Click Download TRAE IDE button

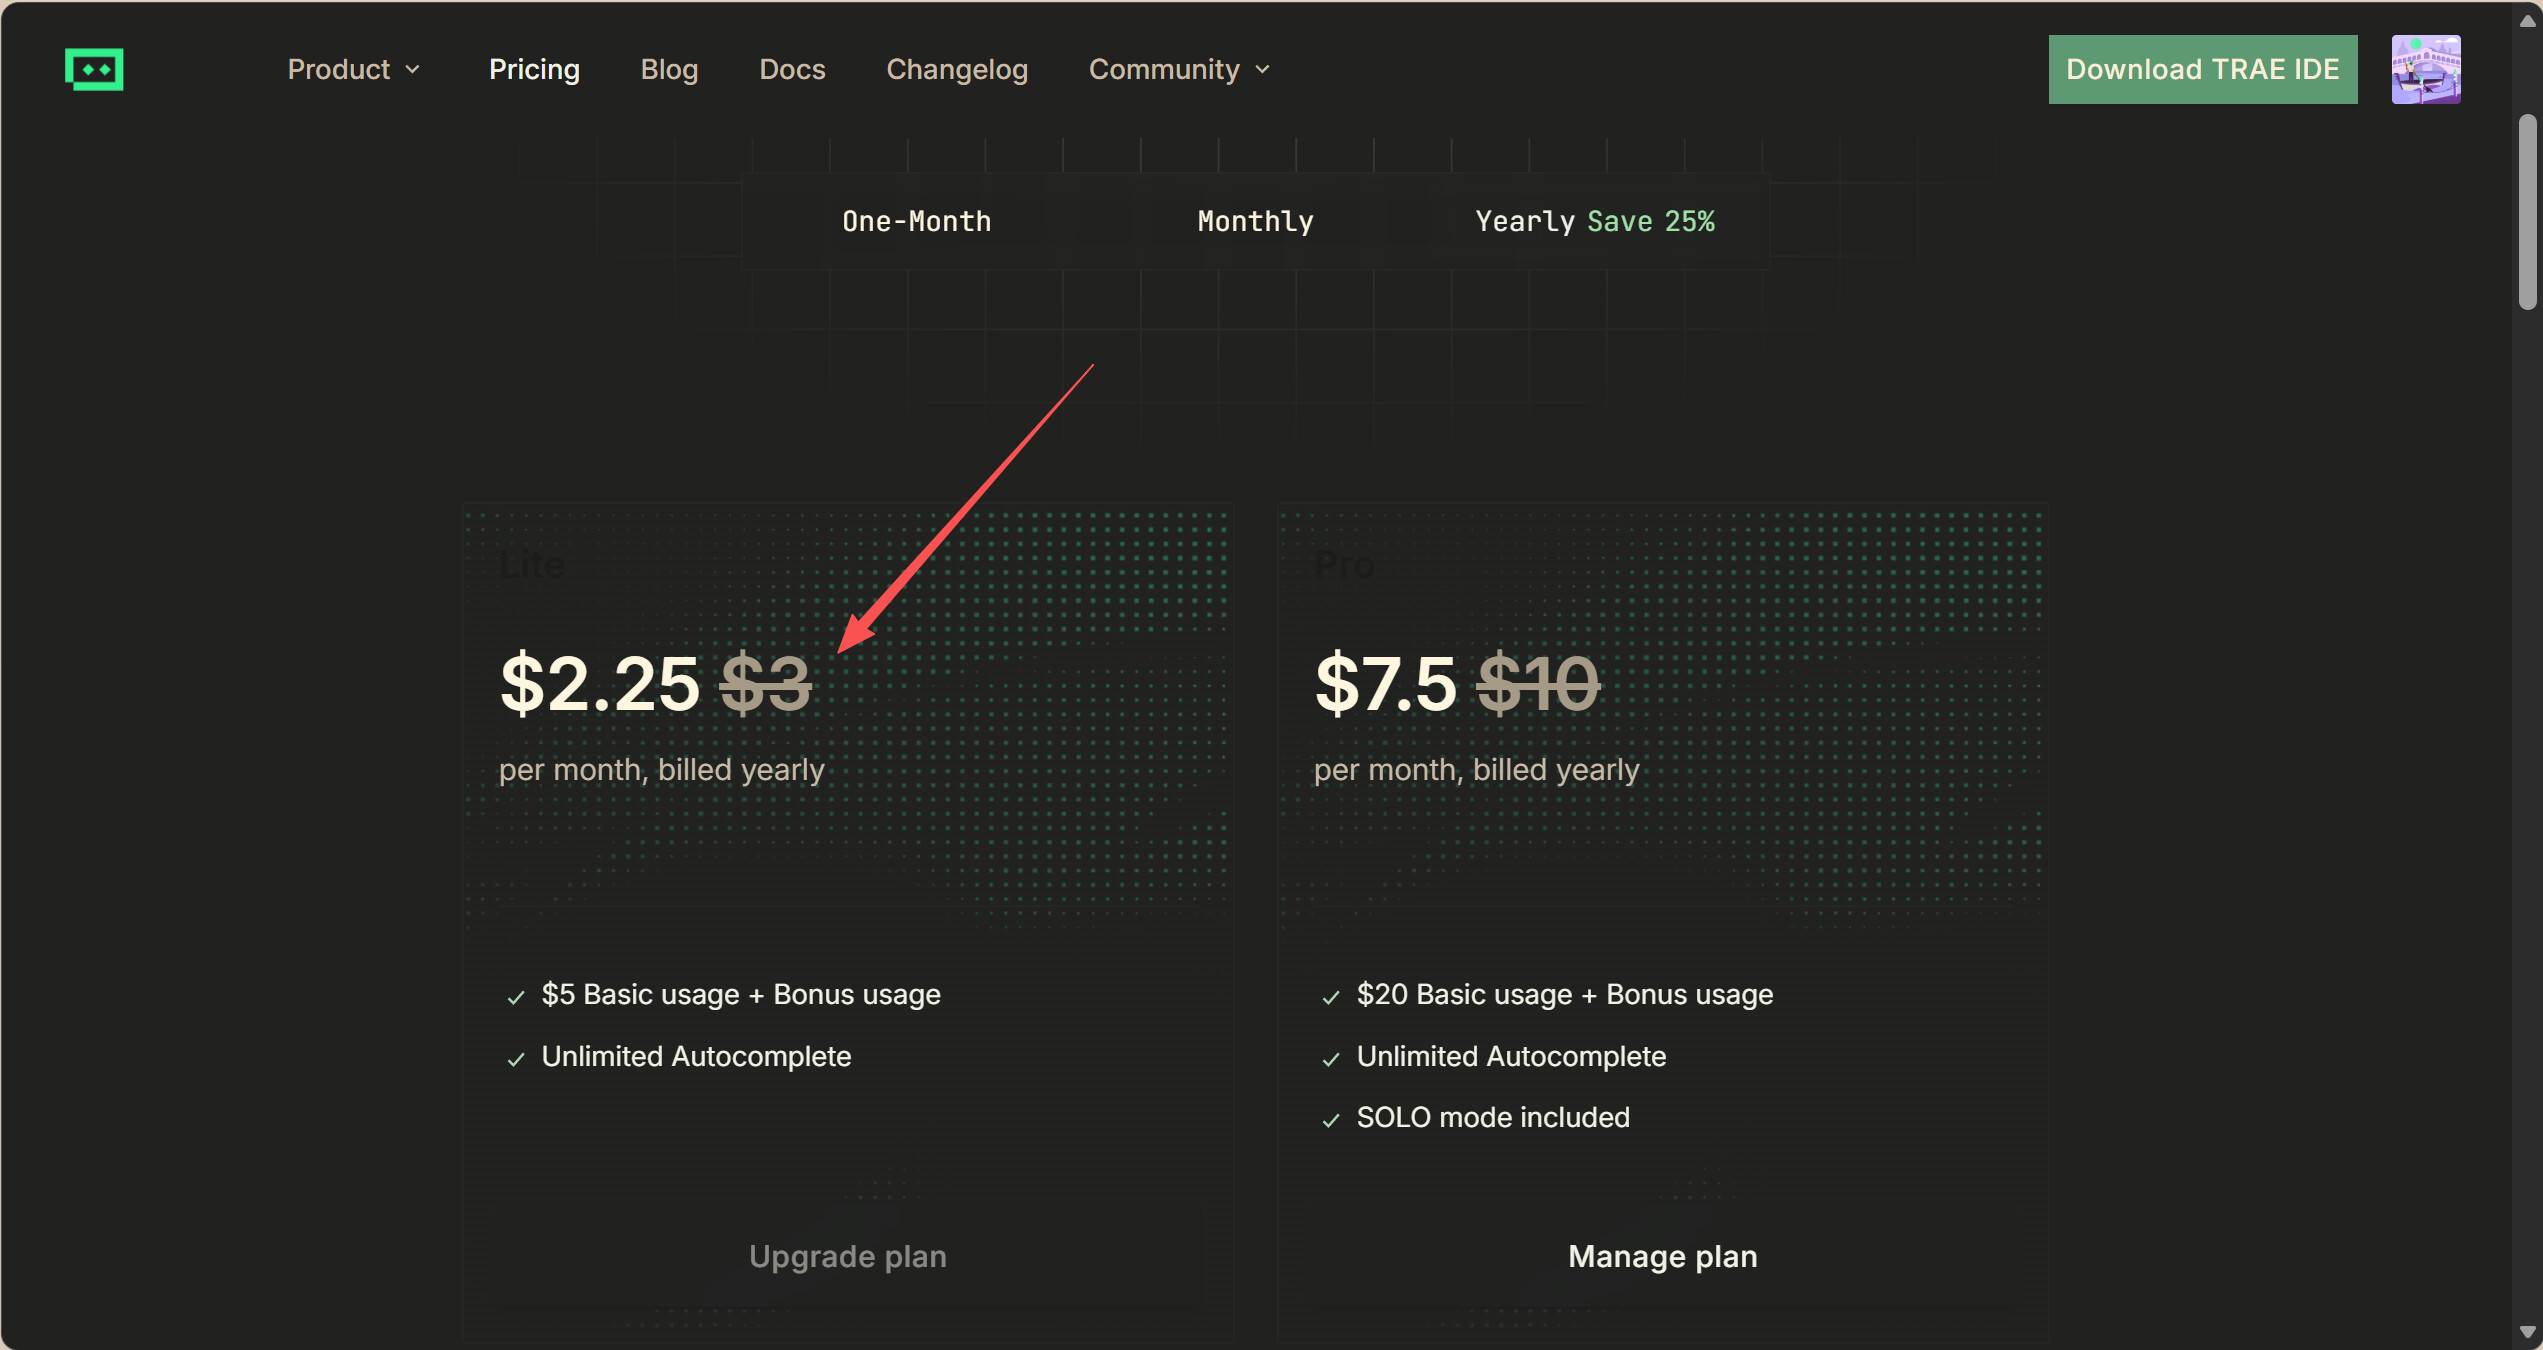pos(2202,69)
